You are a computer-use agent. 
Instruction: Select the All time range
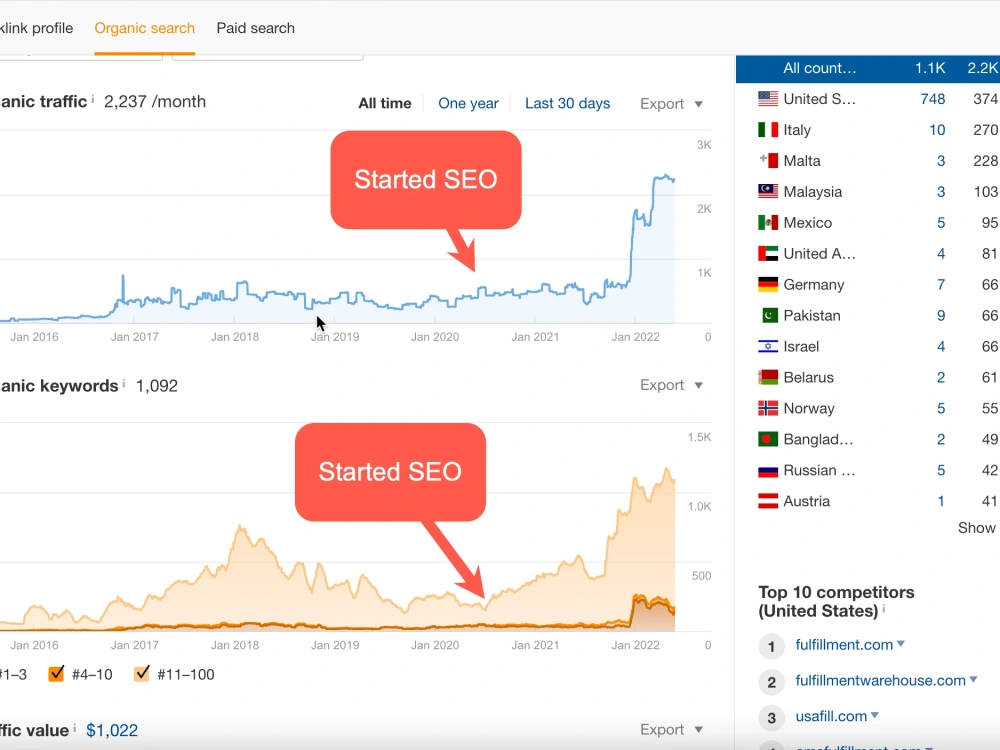[385, 103]
